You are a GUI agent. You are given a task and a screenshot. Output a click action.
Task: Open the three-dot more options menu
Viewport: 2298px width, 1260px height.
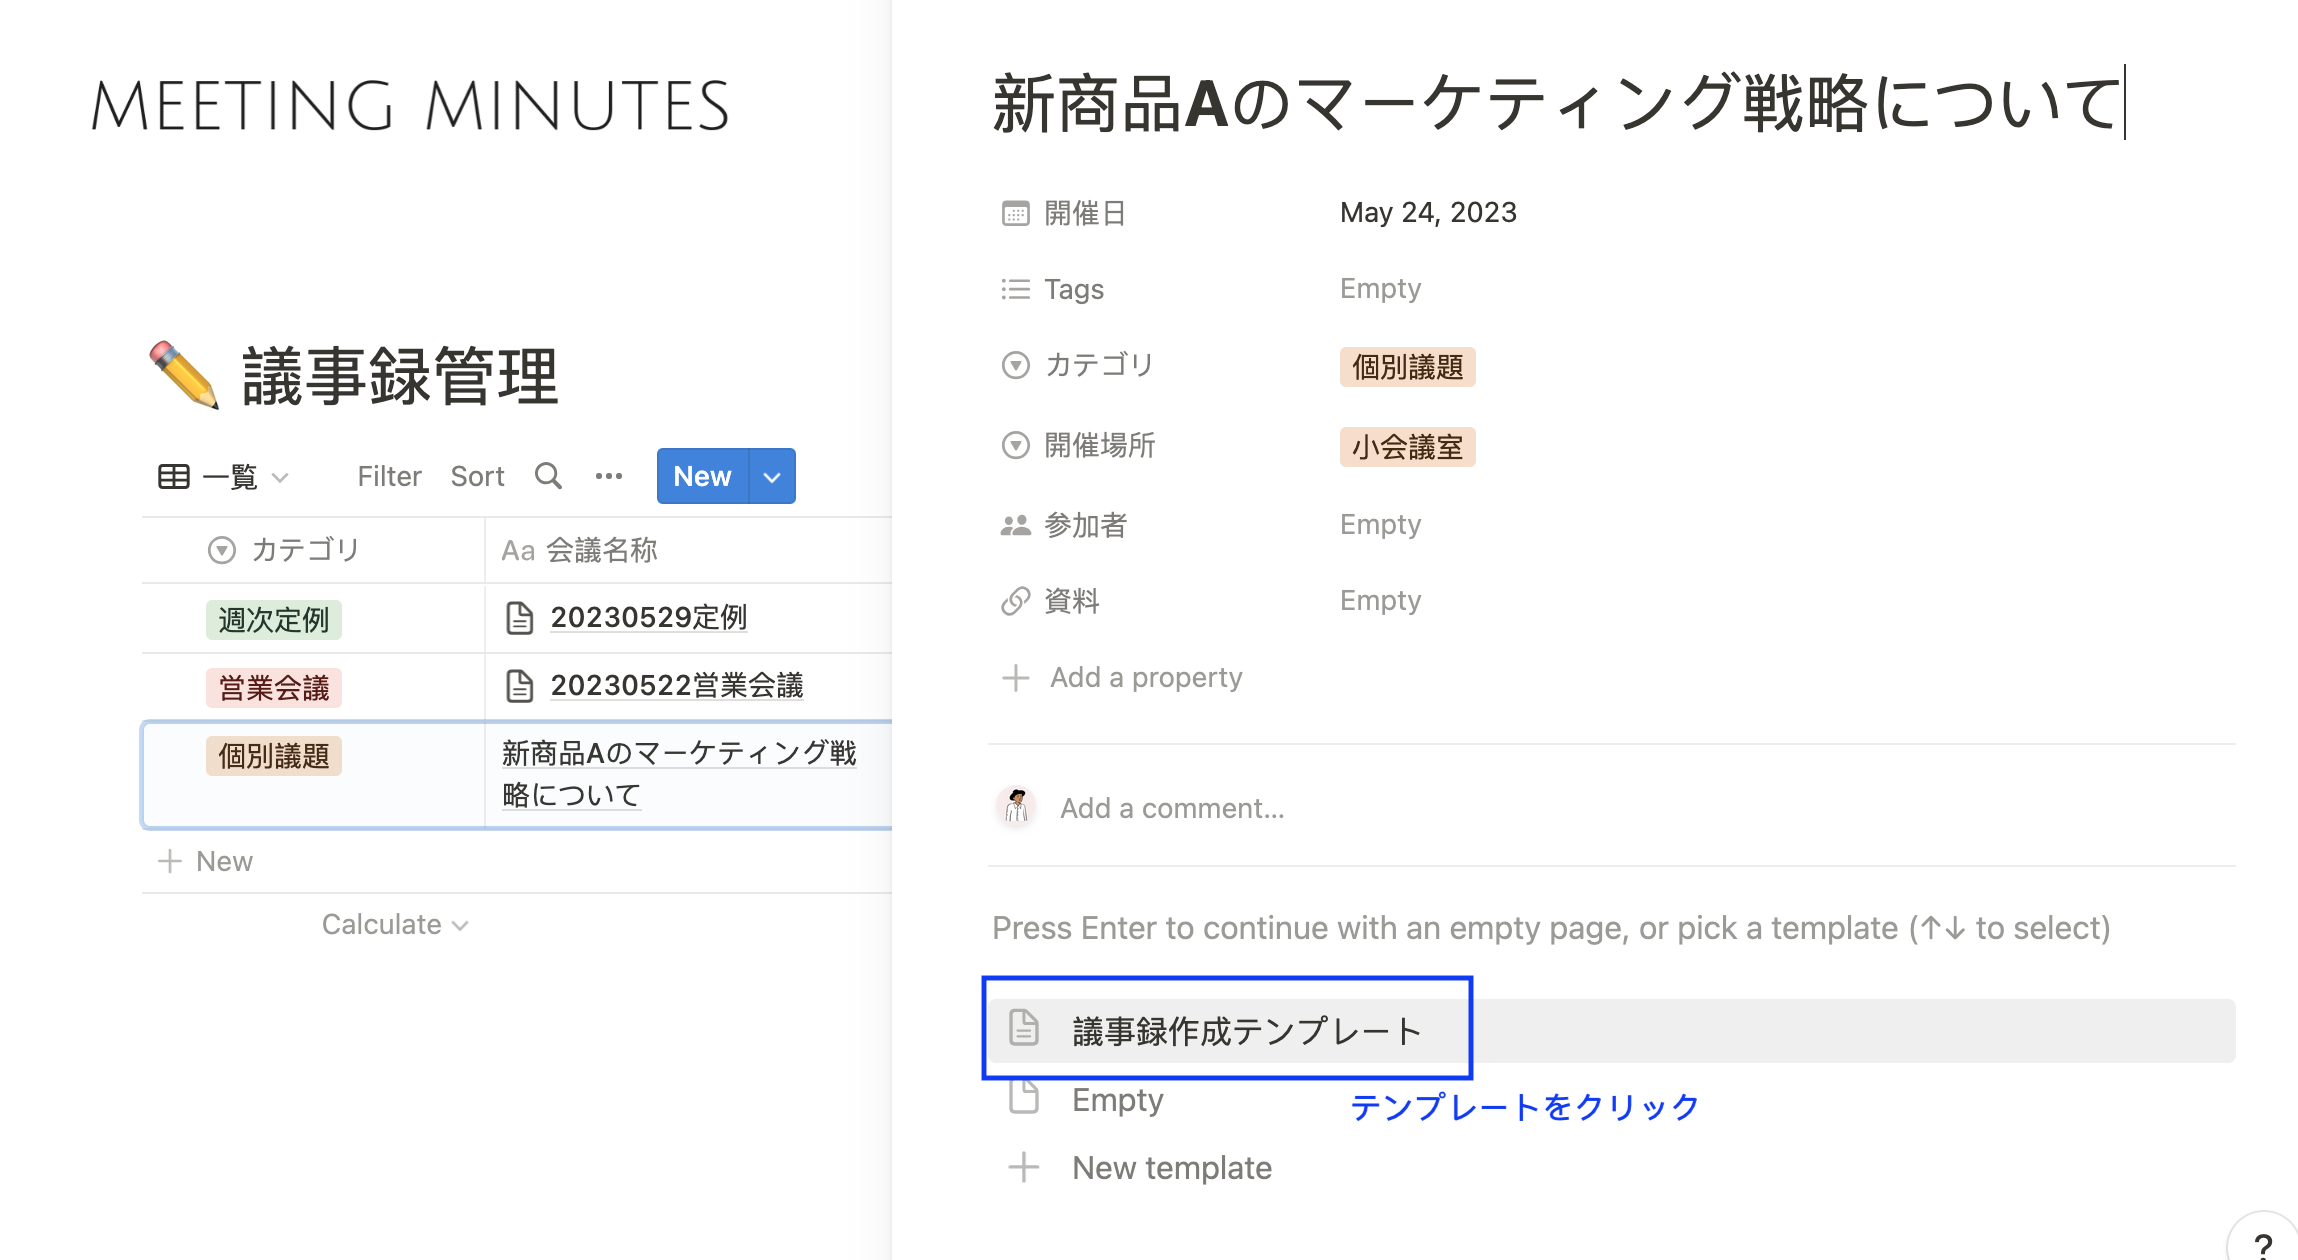[608, 476]
